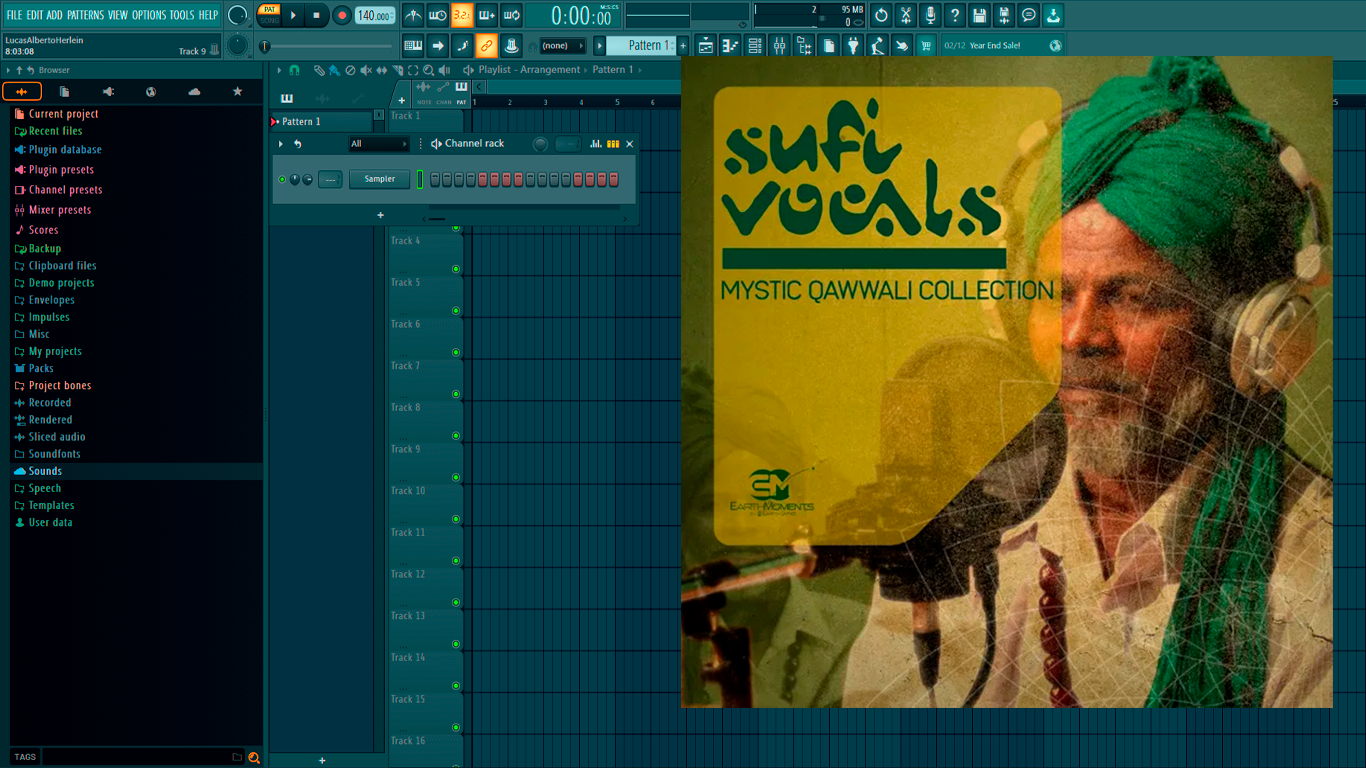Image resolution: width=1366 pixels, height=768 pixels.
Task: Open the channel rack options menu arrow
Action: click(281, 144)
